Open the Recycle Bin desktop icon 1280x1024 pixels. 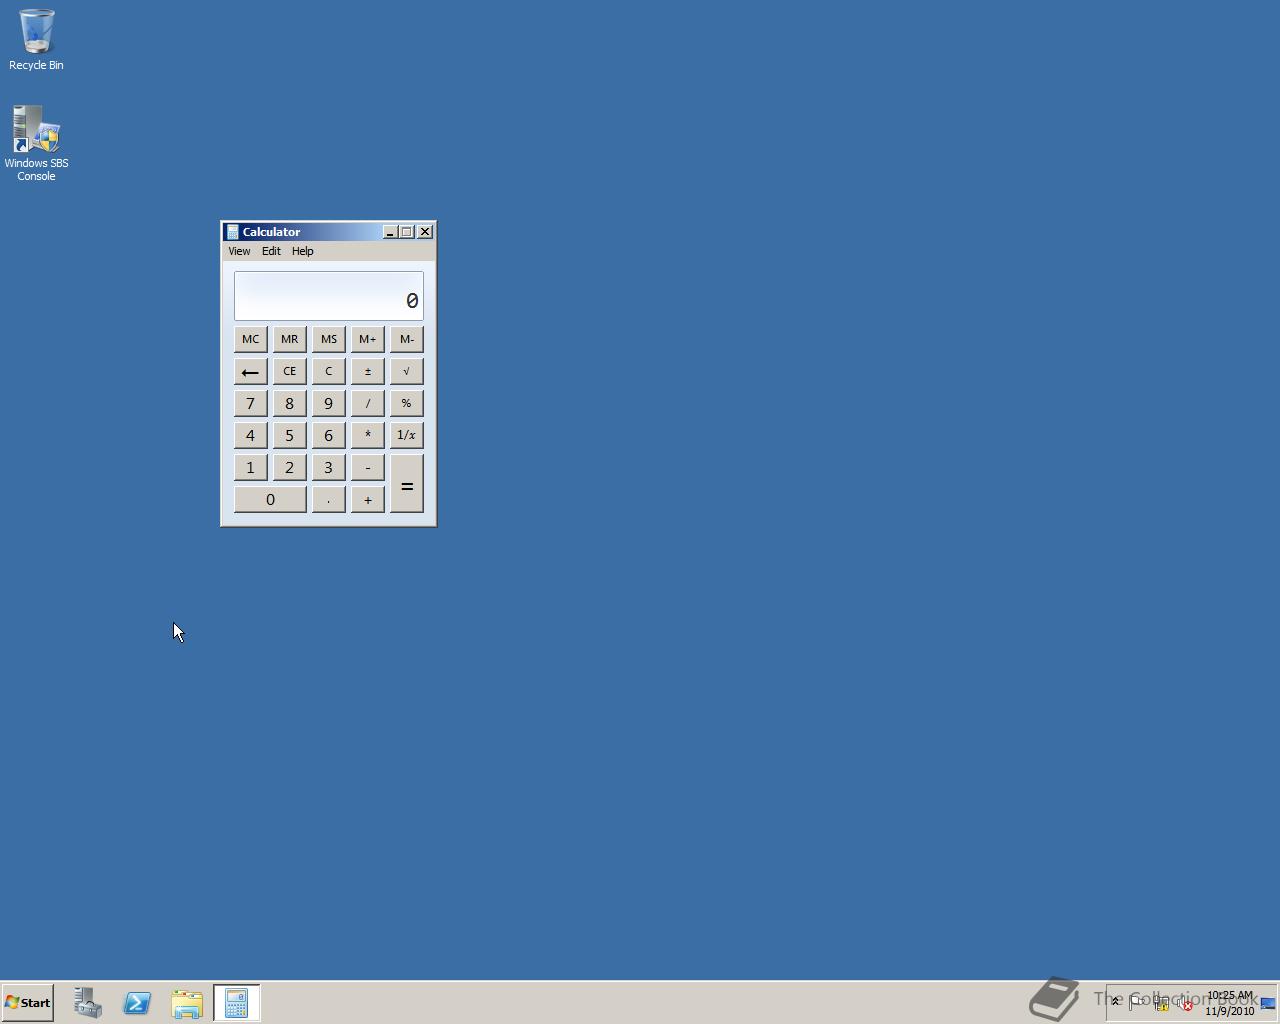pos(36,40)
